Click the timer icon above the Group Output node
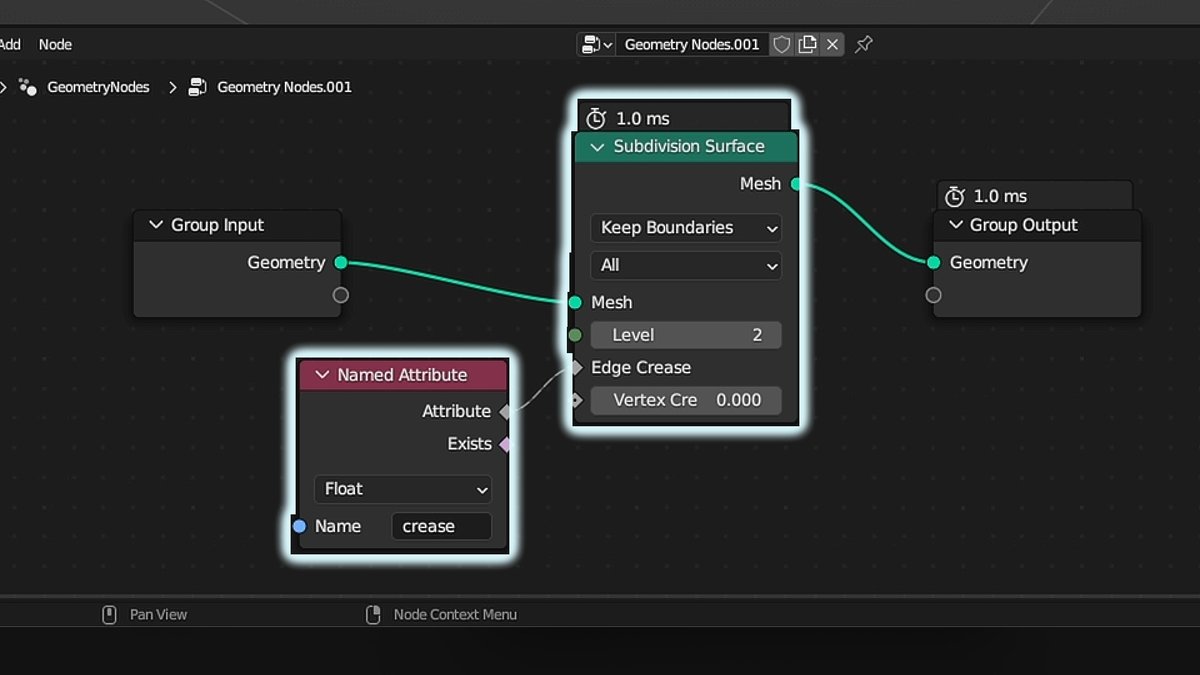Viewport: 1200px width, 675px height. (955, 195)
